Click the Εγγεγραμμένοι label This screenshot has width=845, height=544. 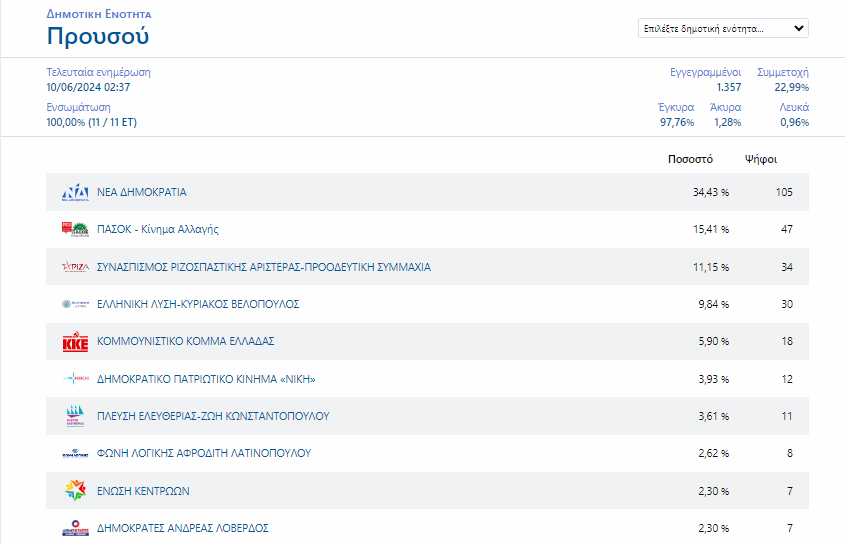click(x=705, y=72)
